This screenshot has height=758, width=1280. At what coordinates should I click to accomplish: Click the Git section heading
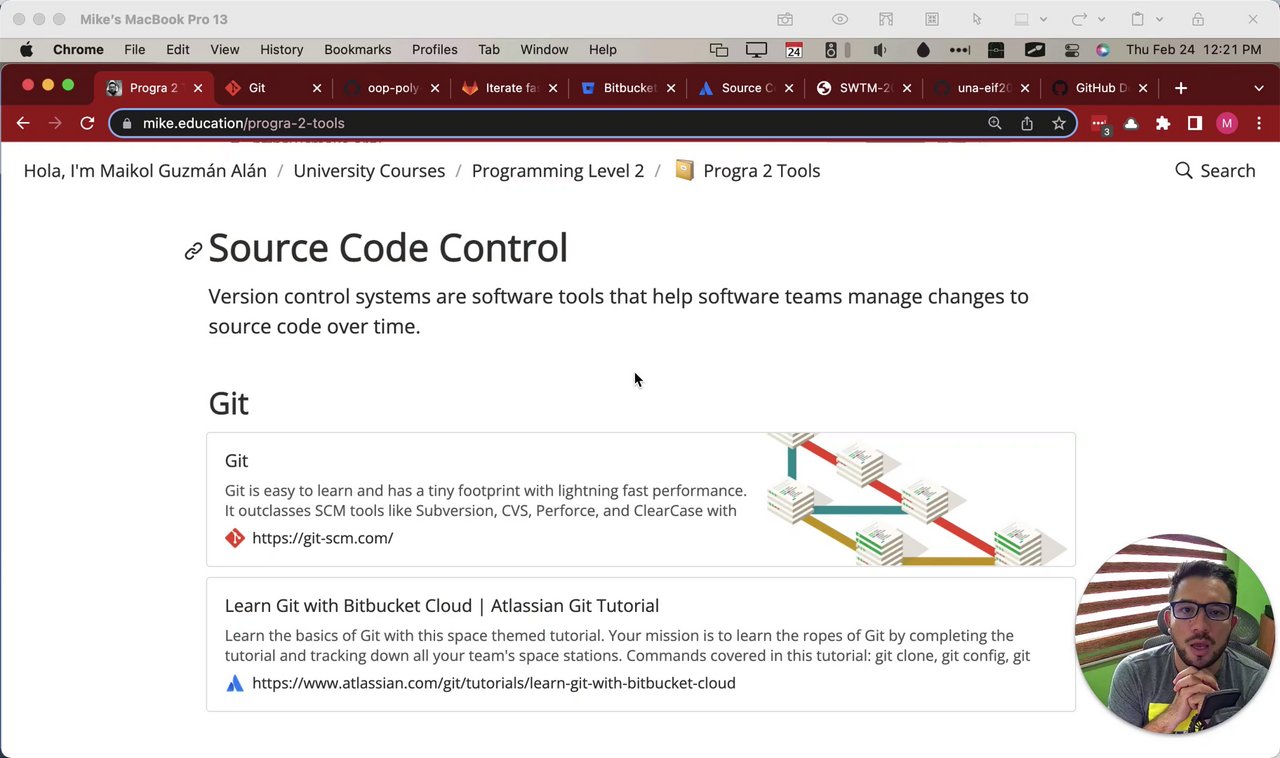coord(228,404)
